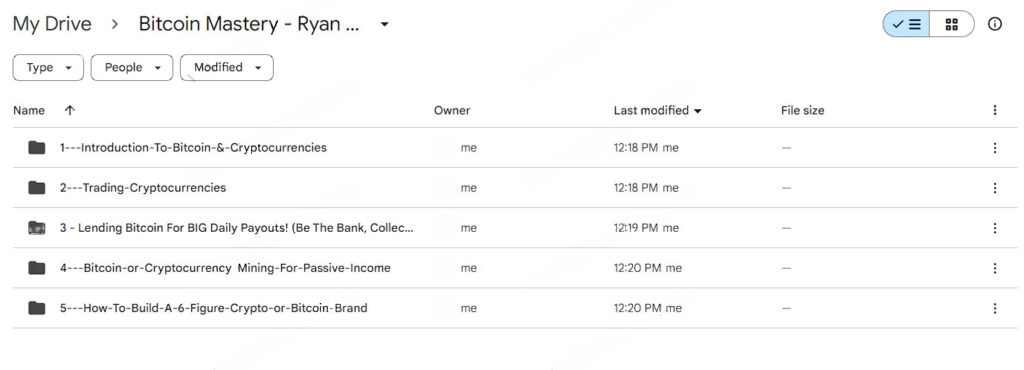The image size is (1024, 370).
Task: Open the column header more options menu
Action: (x=995, y=110)
